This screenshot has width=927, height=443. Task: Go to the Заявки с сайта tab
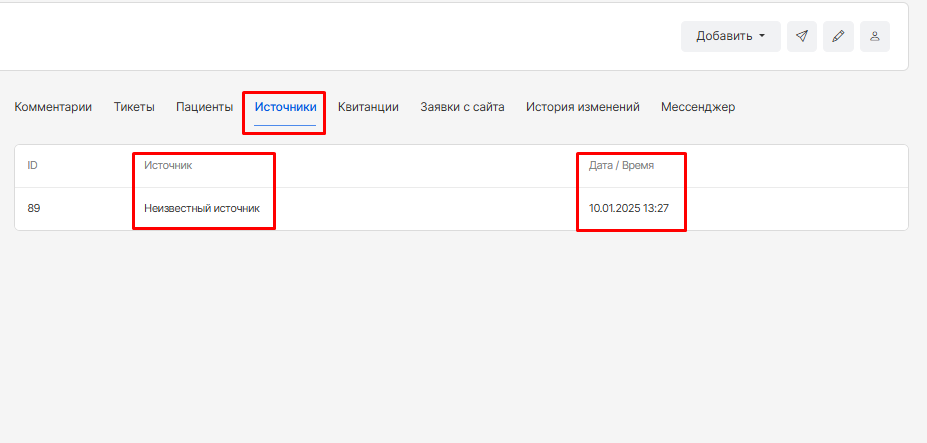coord(462,107)
